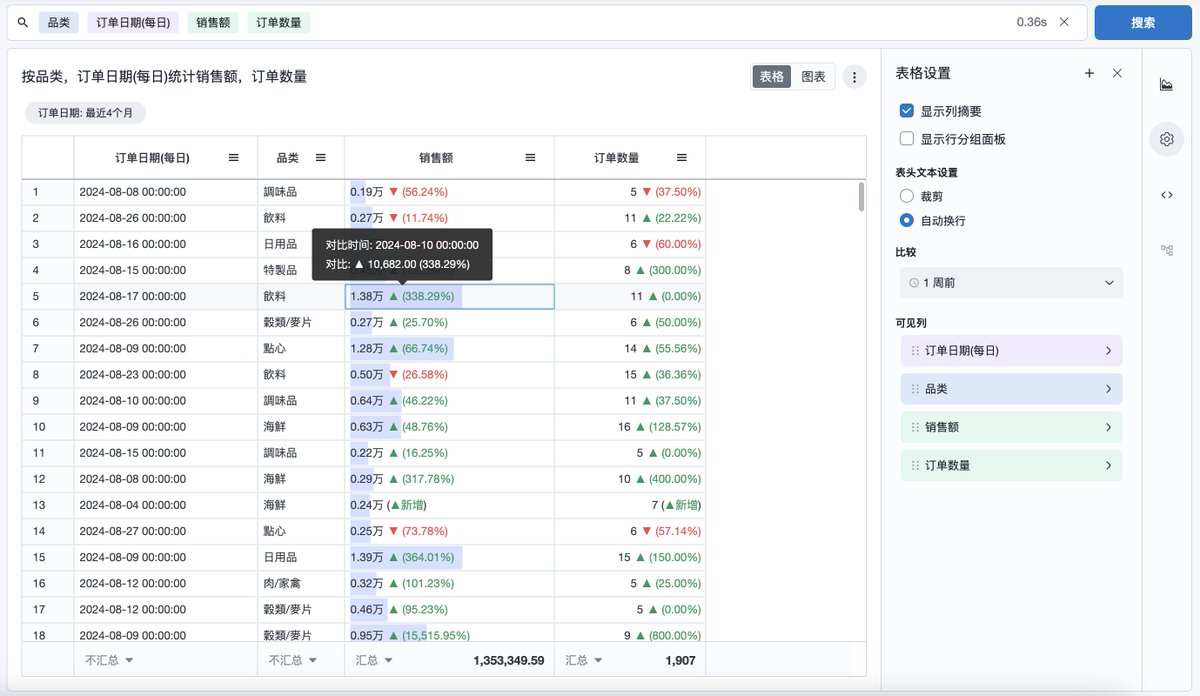Click the 0.36s query time label
Viewport: 1200px width, 696px height.
click(x=1032, y=22)
